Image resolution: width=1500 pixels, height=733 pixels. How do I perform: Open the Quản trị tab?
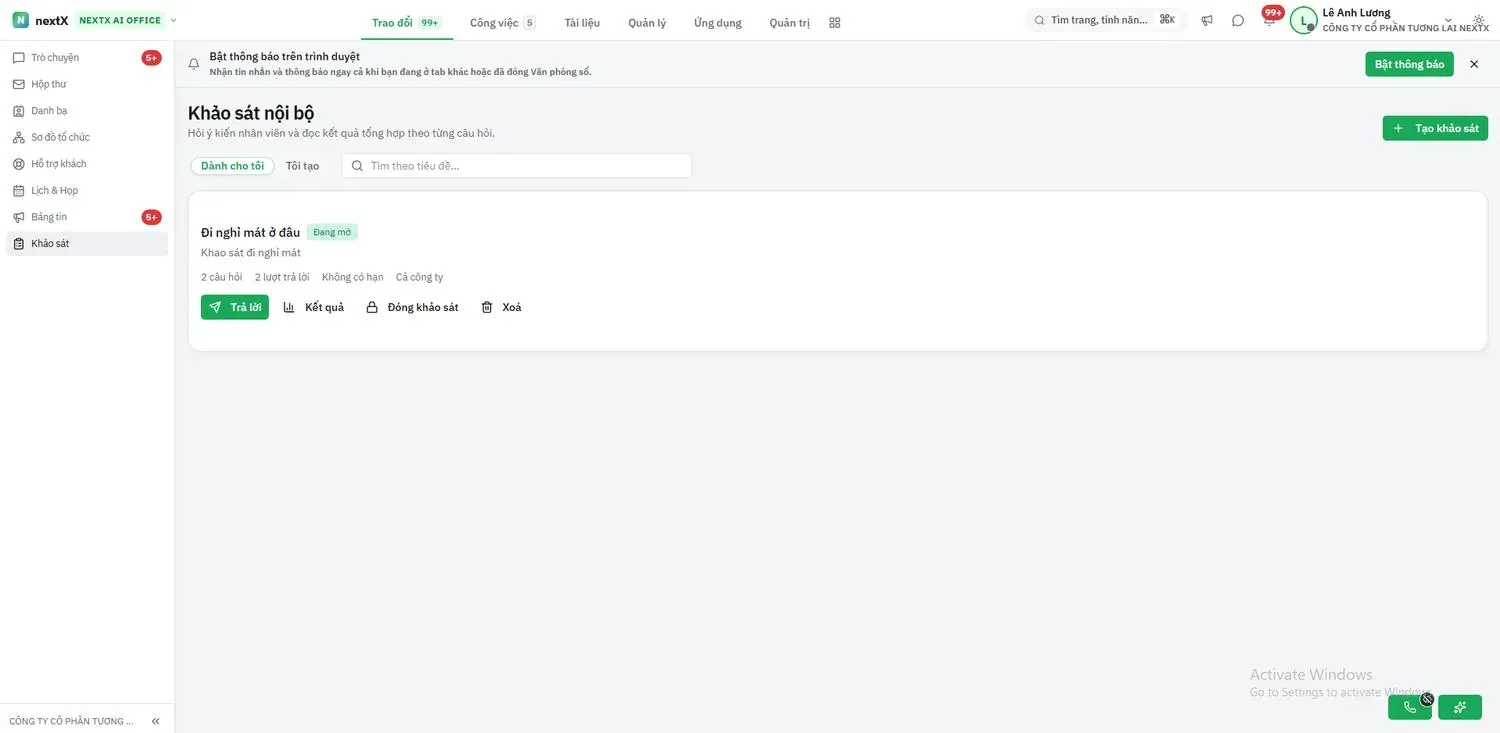[790, 22]
